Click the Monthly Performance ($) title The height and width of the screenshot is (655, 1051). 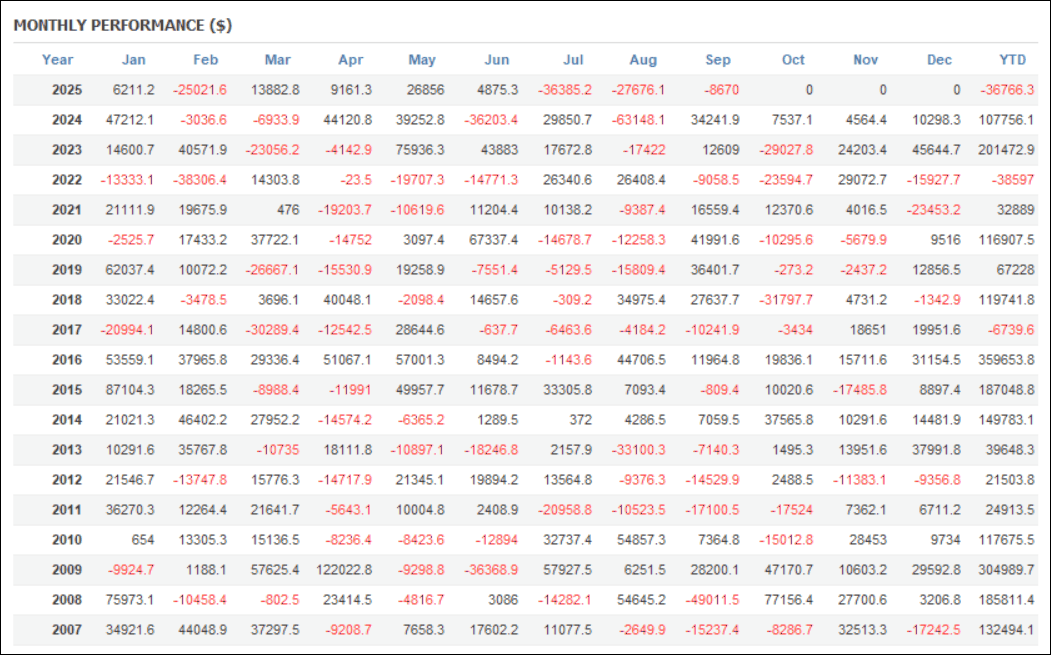point(123,25)
